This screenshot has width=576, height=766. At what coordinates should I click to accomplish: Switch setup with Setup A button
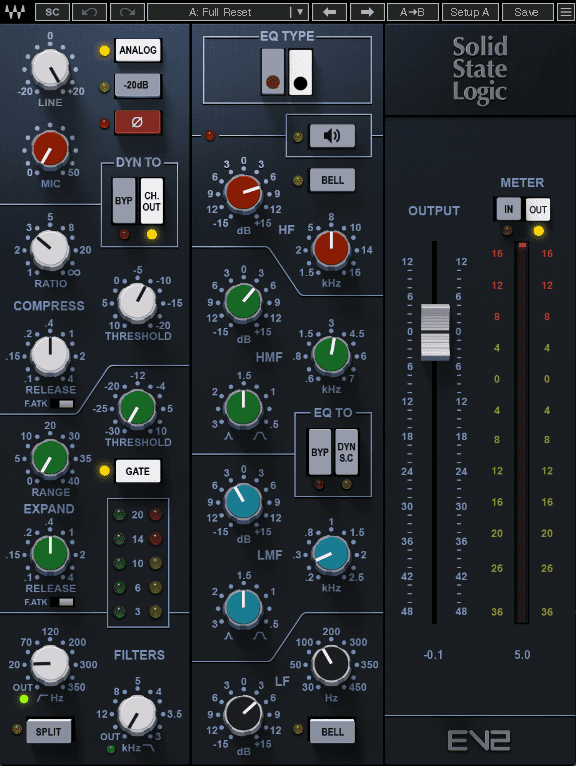pos(469,12)
